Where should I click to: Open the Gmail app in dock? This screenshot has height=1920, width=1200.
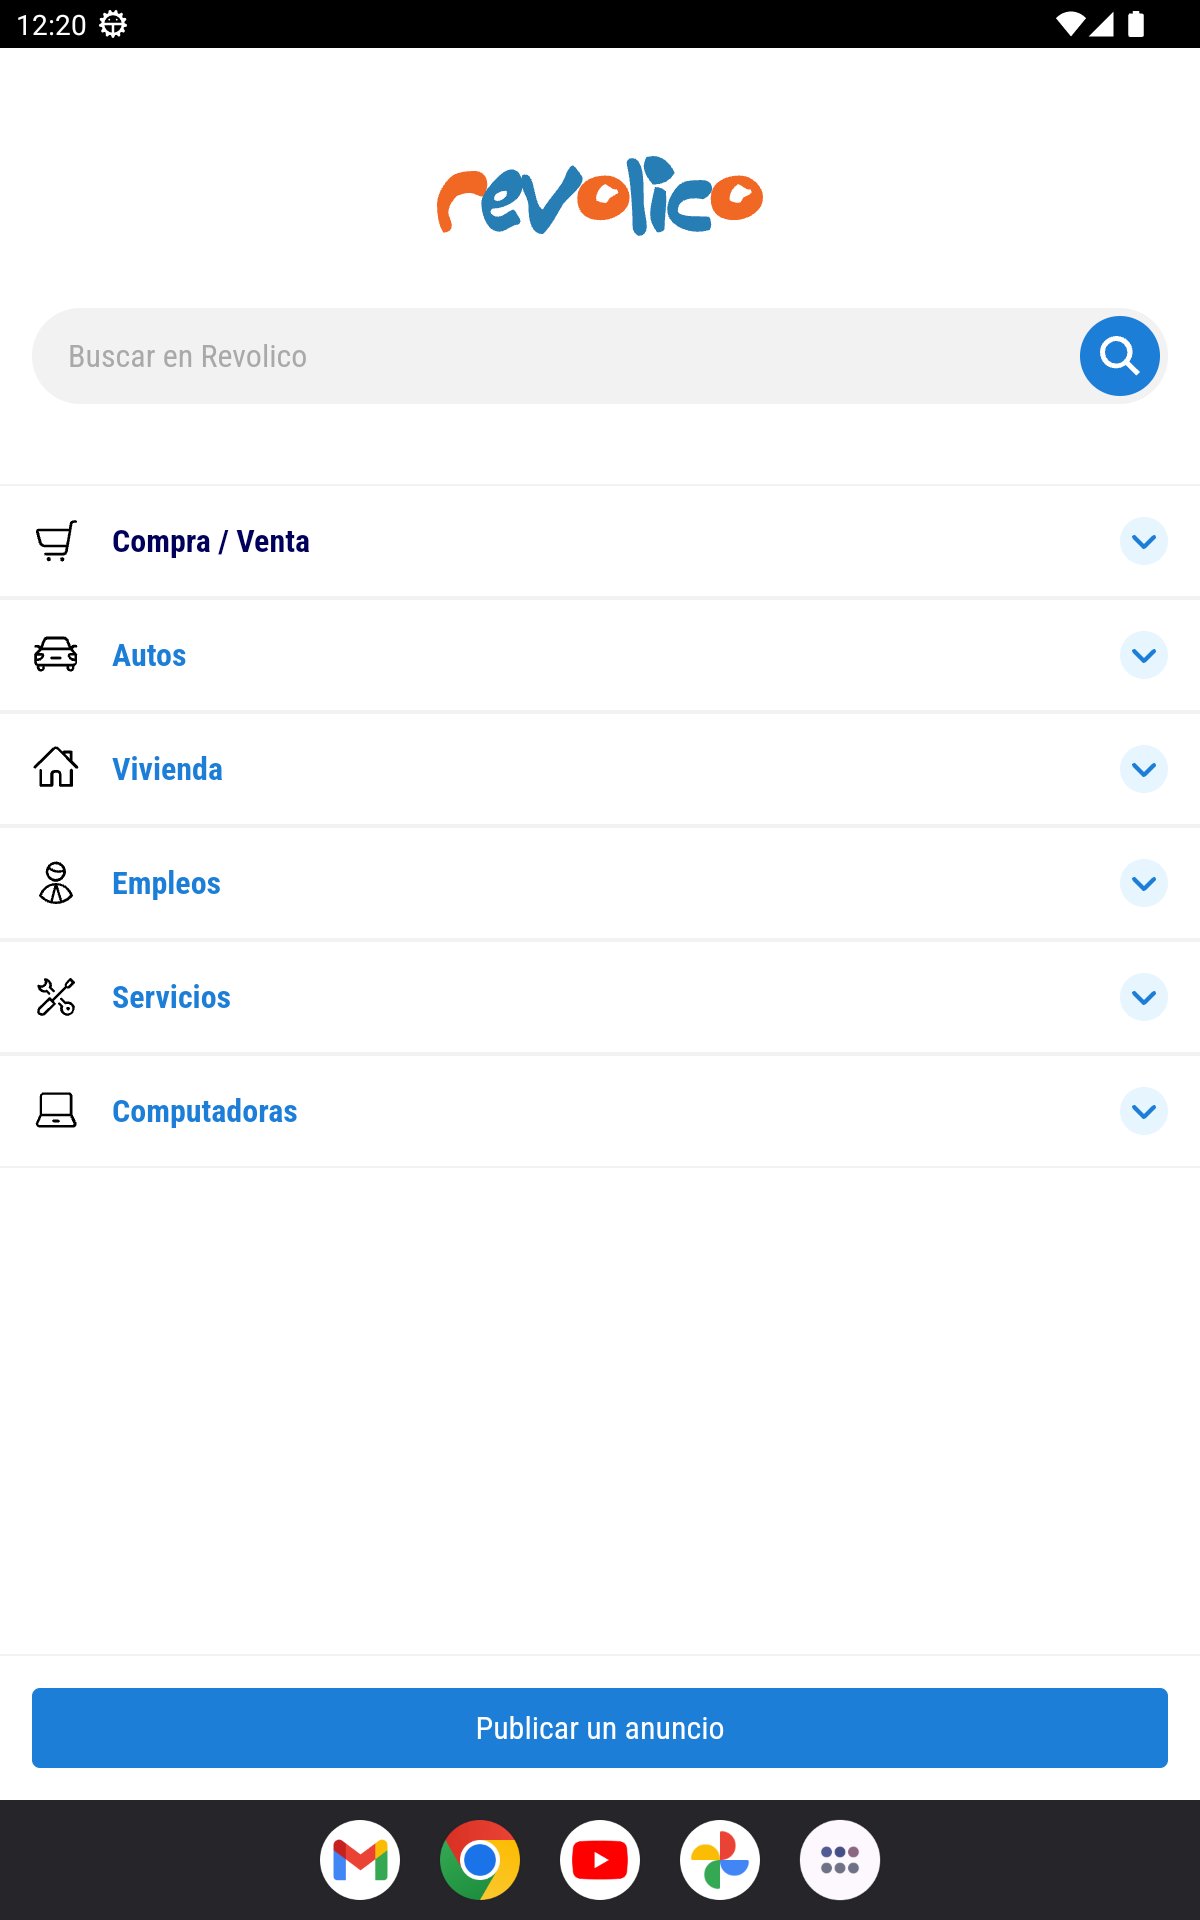coord(360,1860)
